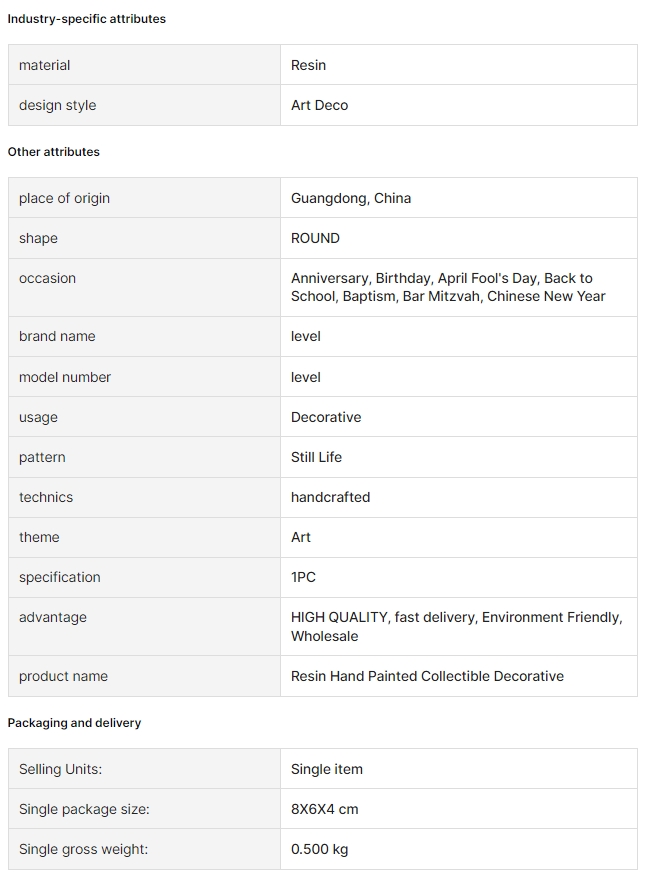Click the Still Life pattern value
646x874 pixels.
317,458
